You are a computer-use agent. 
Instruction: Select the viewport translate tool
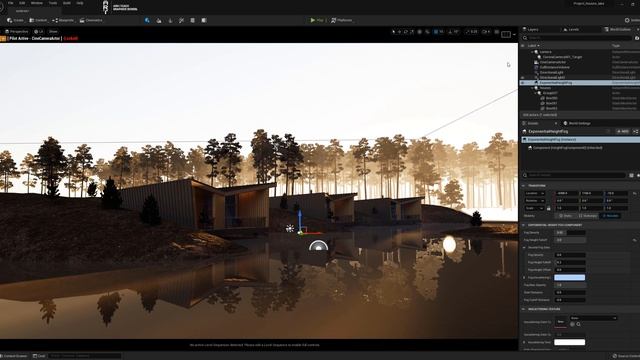(400, 31)
